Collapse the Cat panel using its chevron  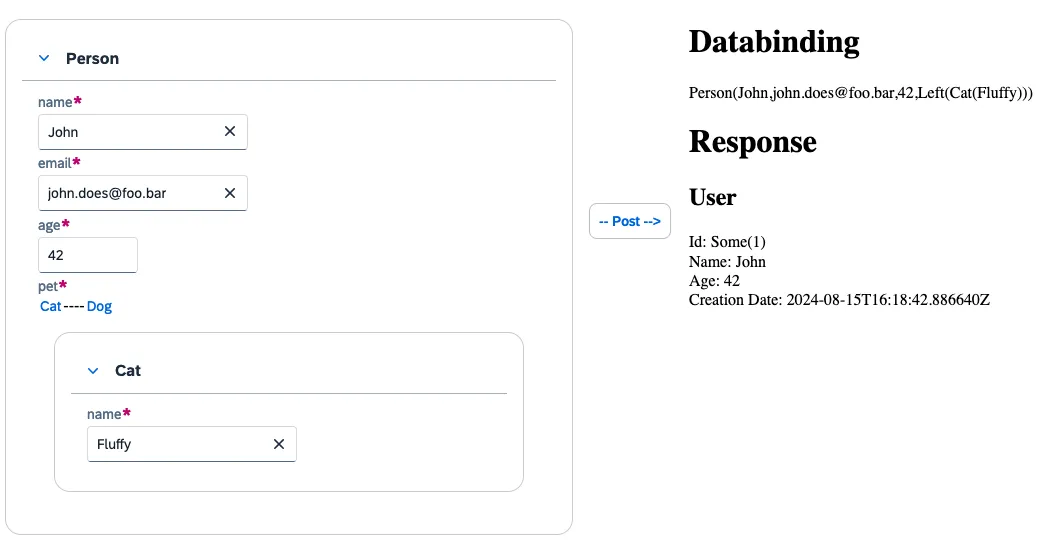pyautogui.click(x=93, y=370)
